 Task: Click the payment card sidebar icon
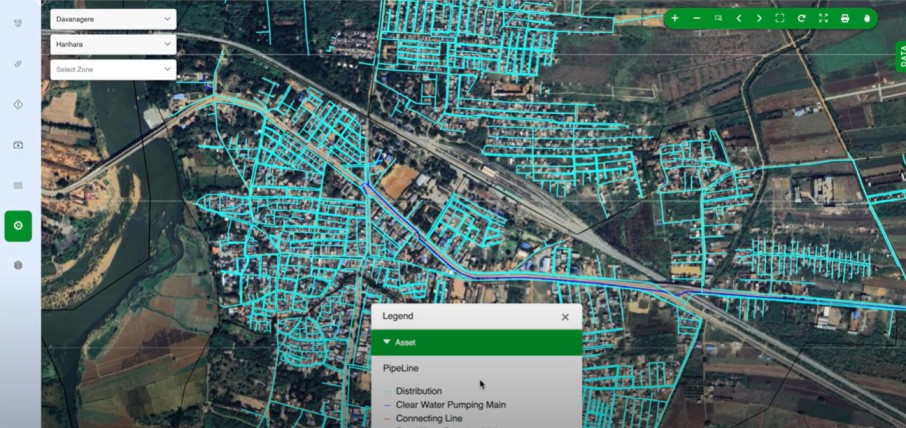click(18, 145)
